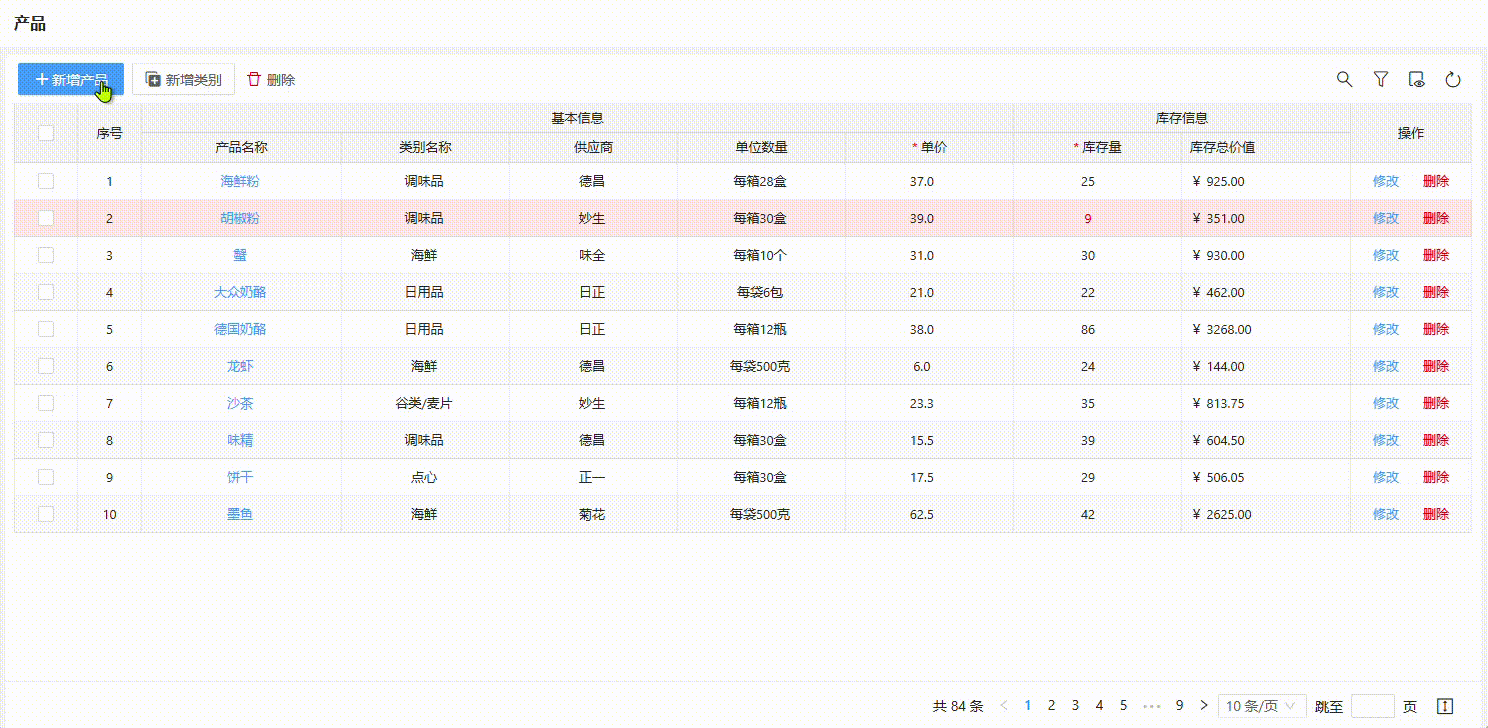The width and height of the screenshot is (1488, 728).
Task: Jump to page 9 in pagination
Action: [x=1180, y=706]
